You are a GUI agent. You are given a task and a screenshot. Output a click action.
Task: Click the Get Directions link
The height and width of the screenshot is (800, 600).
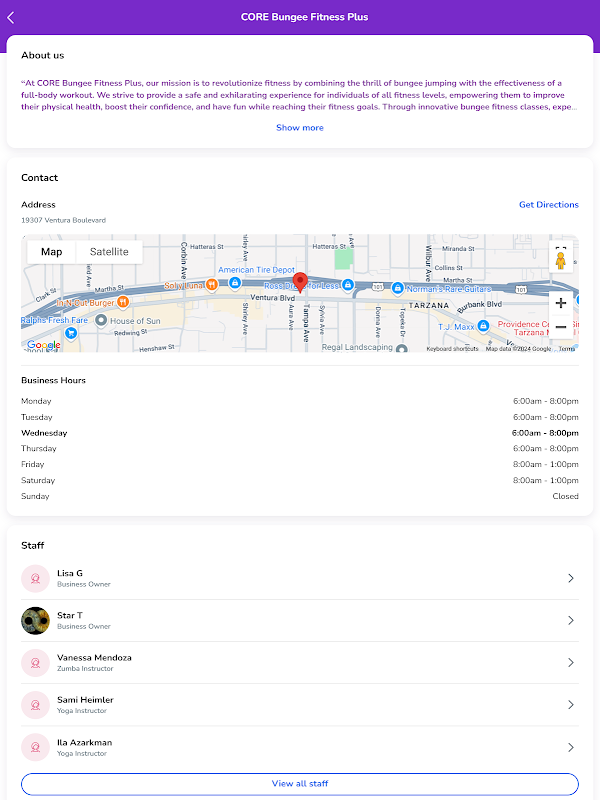pyautogui.click(x=548, y=205)
